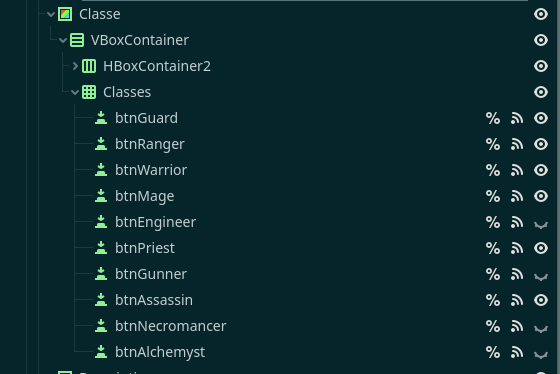Click the GridContainer icon next to Classes
This screenshot has height=374, width=560.
click(89, 92)
